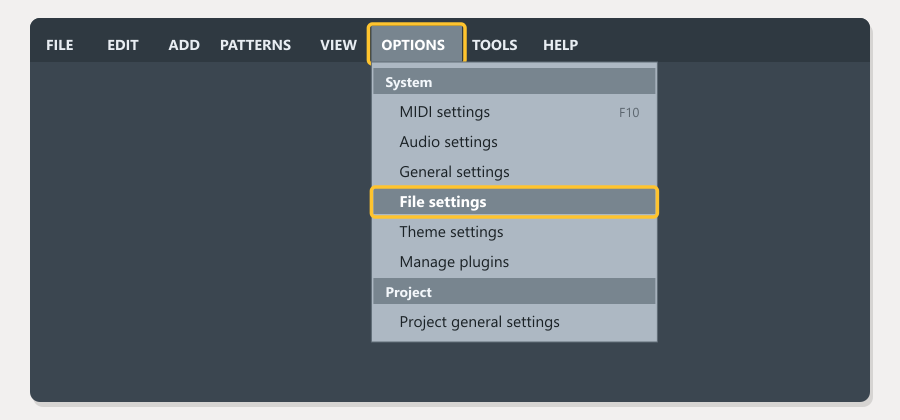The height and width of the screenshot is (420, 900).
Task: Open the PATTERNS menu
Action: (255, 45)
